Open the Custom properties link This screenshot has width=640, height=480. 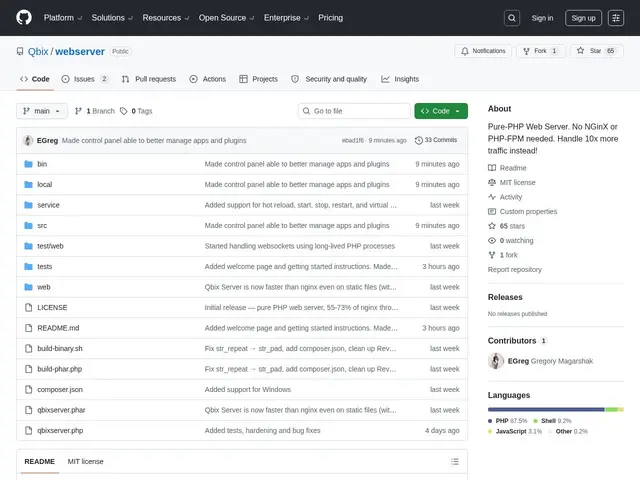coord(522,211)
